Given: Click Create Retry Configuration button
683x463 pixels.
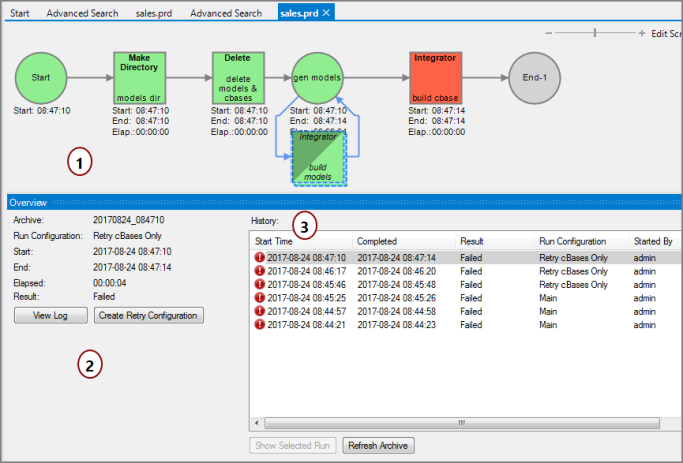Looking at the screenshot, I should tap(149, 315).
